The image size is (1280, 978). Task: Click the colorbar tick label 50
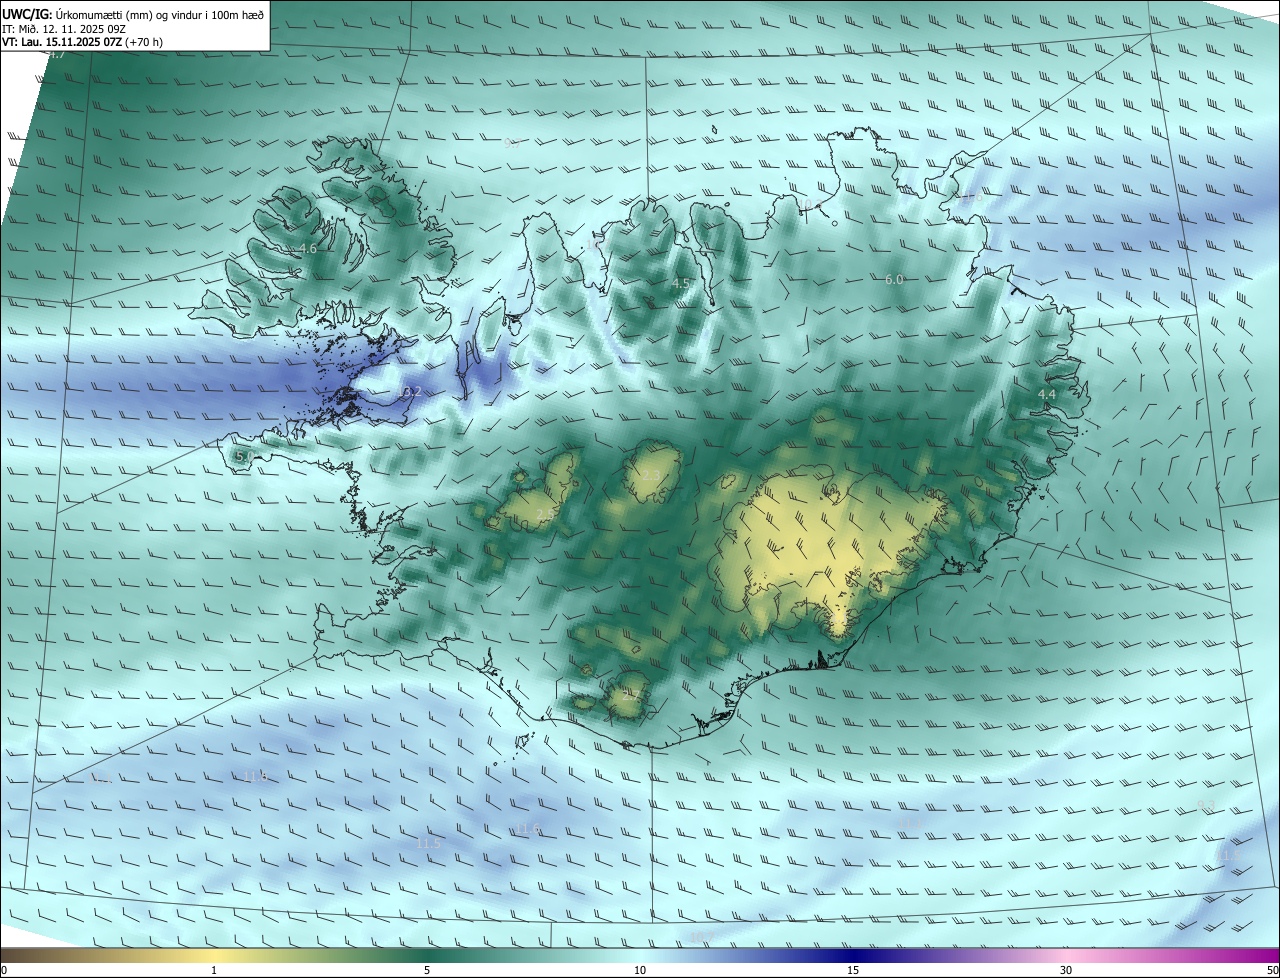pos(1272,970)
